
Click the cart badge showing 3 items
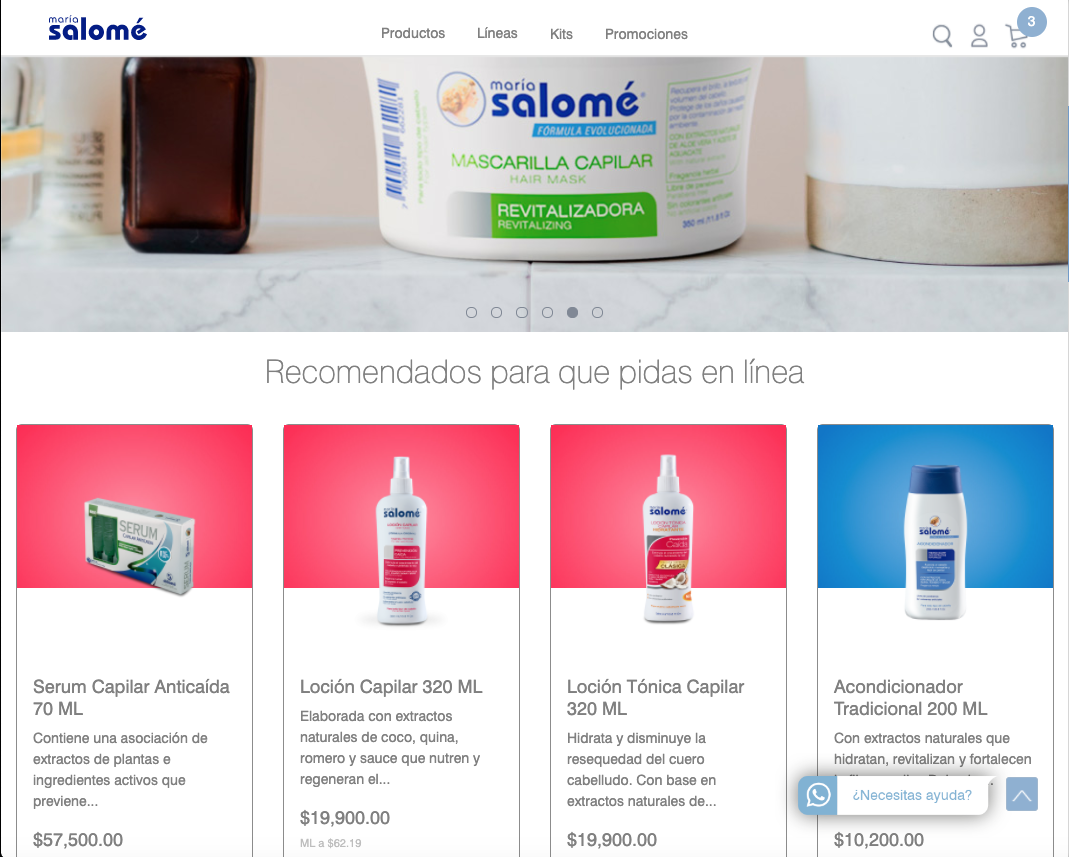(1031, 22)
